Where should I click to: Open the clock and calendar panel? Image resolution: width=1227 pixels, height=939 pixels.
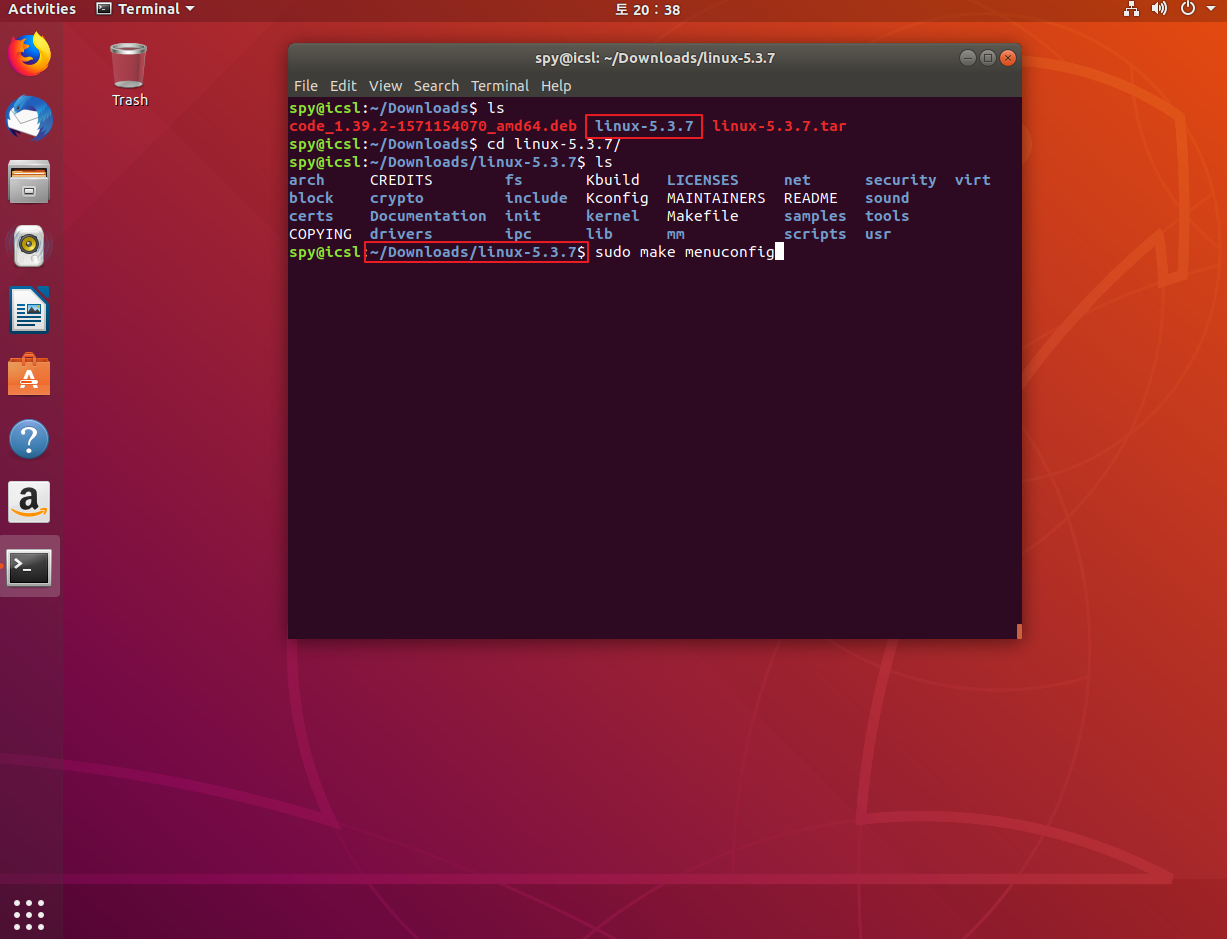click(647, 9)
